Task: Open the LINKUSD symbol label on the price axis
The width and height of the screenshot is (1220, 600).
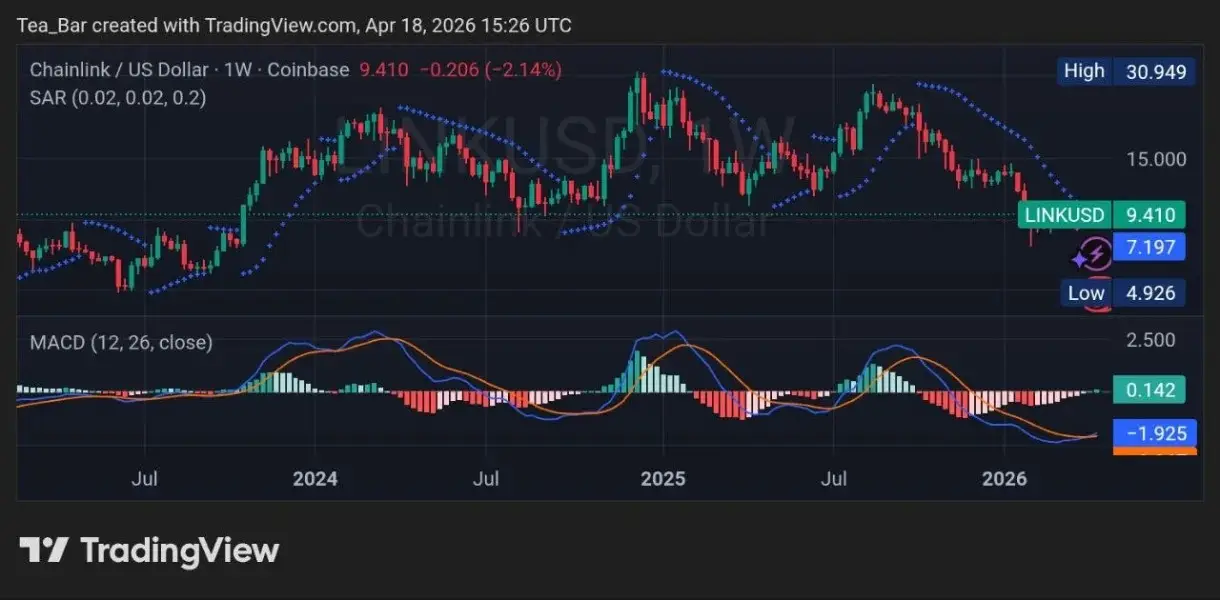Action: point(1062,214)
